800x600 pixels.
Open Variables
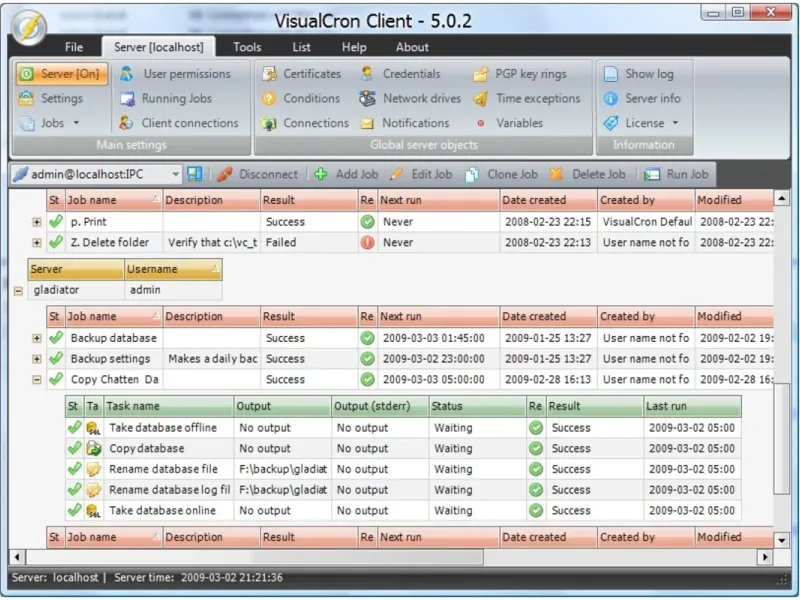click(x=509, y=123)
